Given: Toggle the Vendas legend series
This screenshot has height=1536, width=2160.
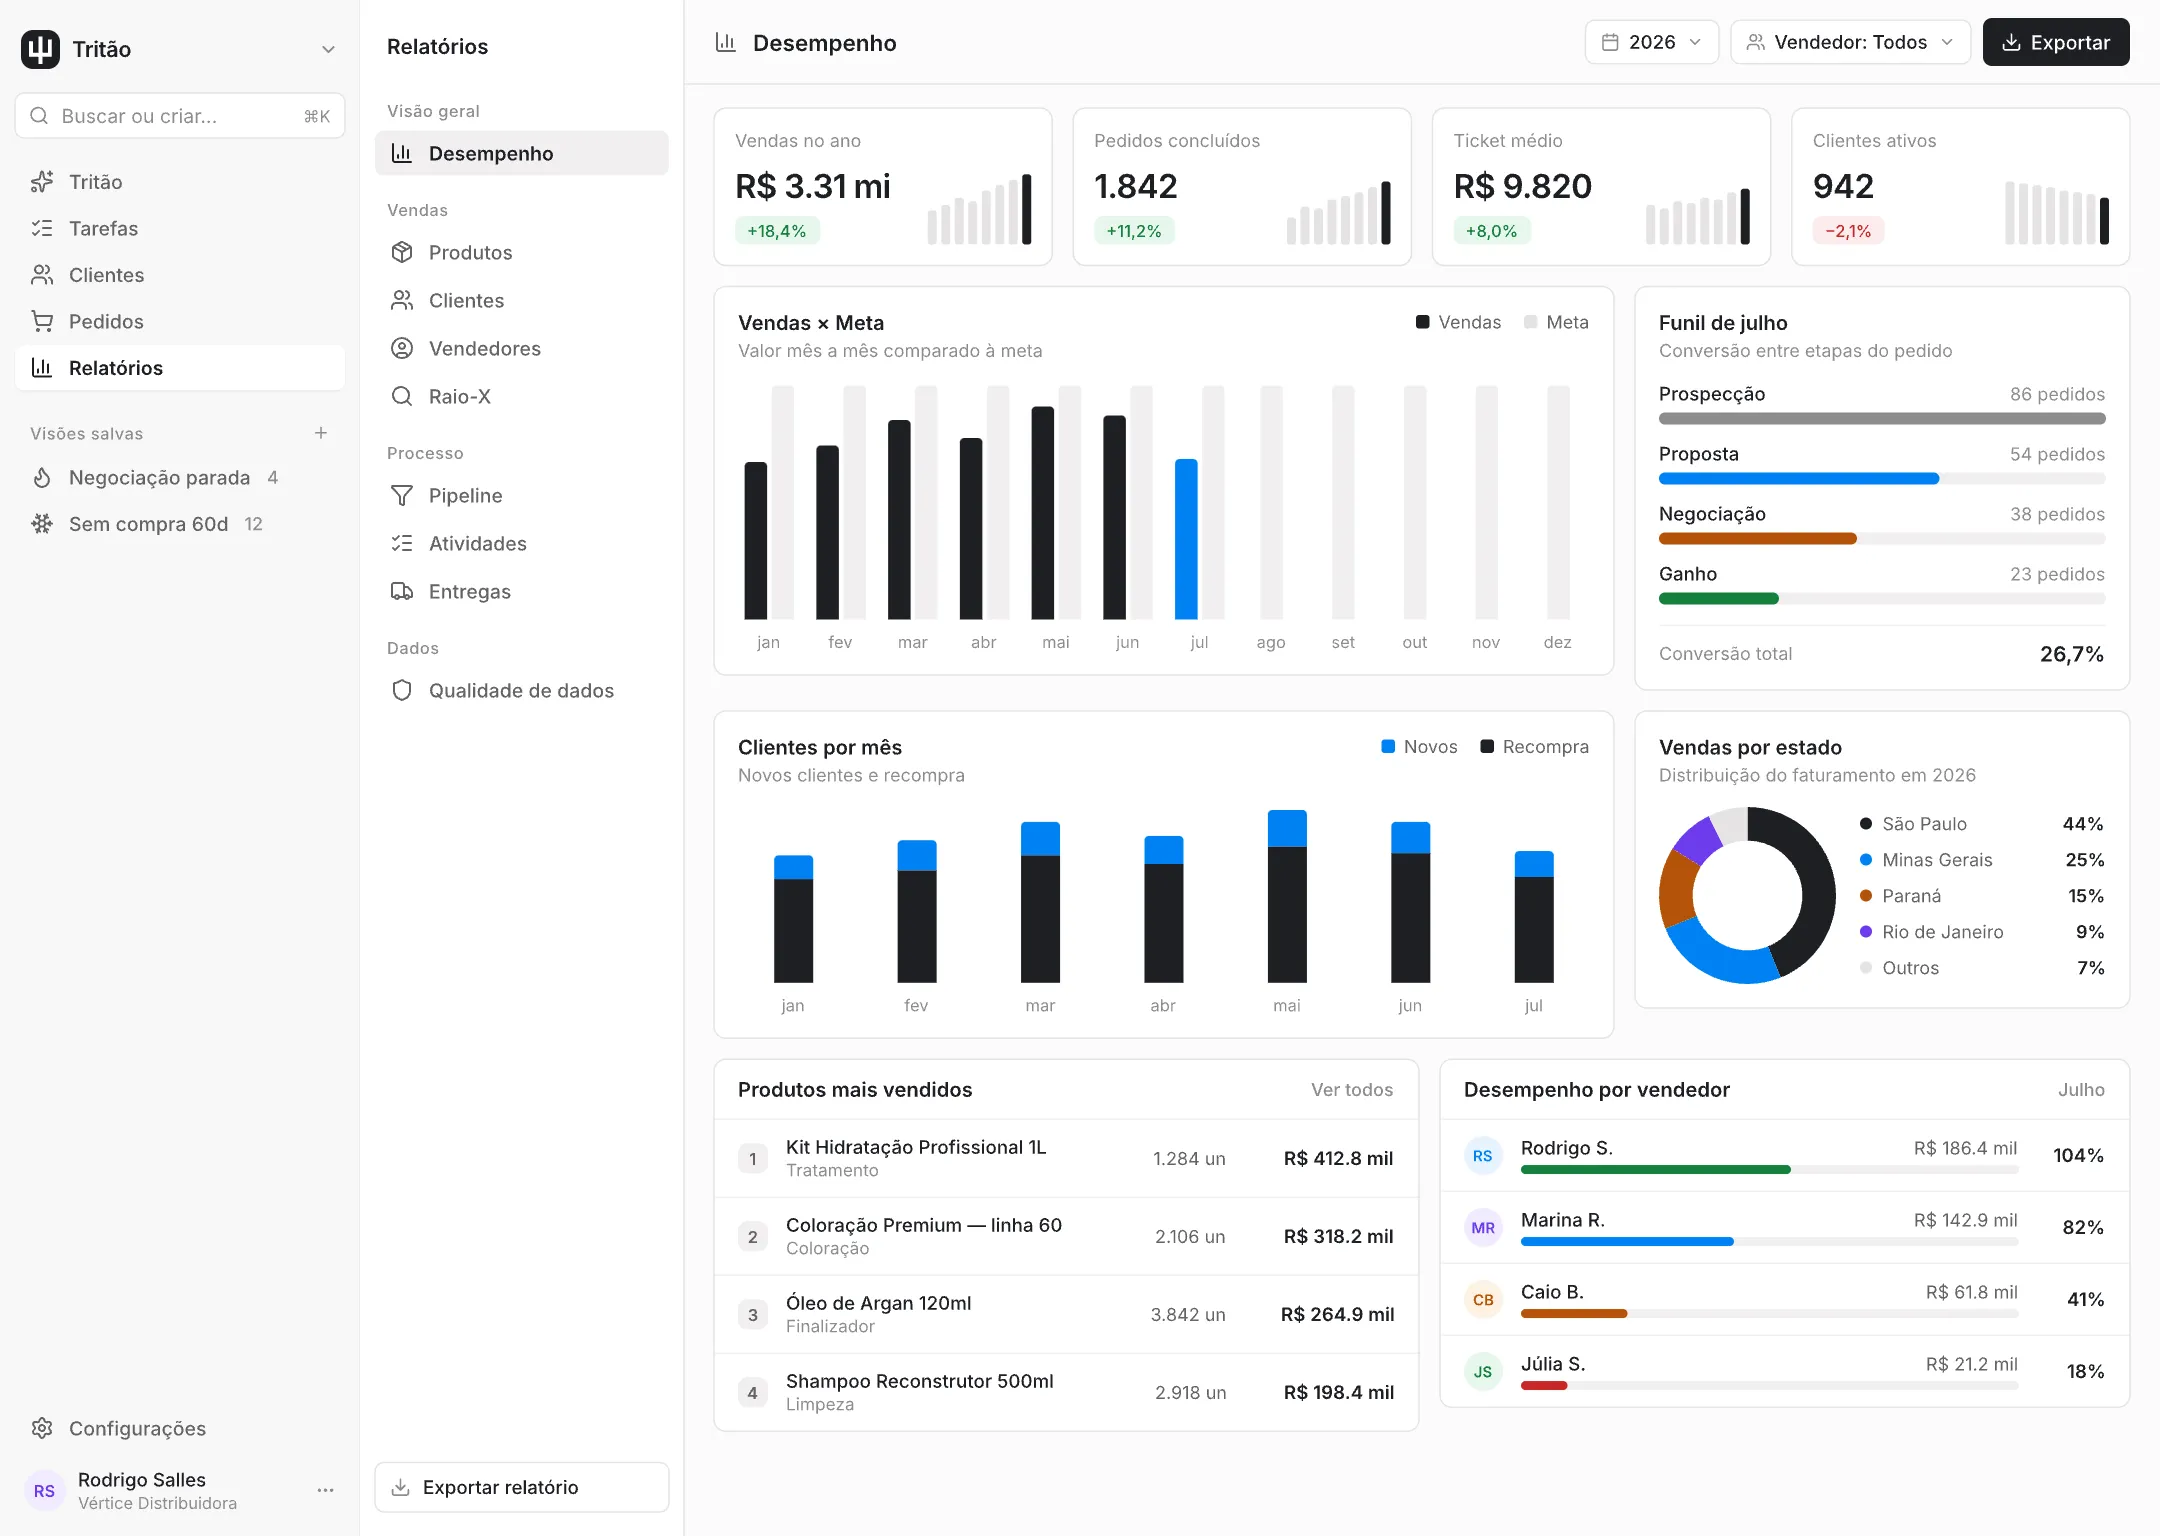Looking at the screenshot, I should coord(1458,322).
